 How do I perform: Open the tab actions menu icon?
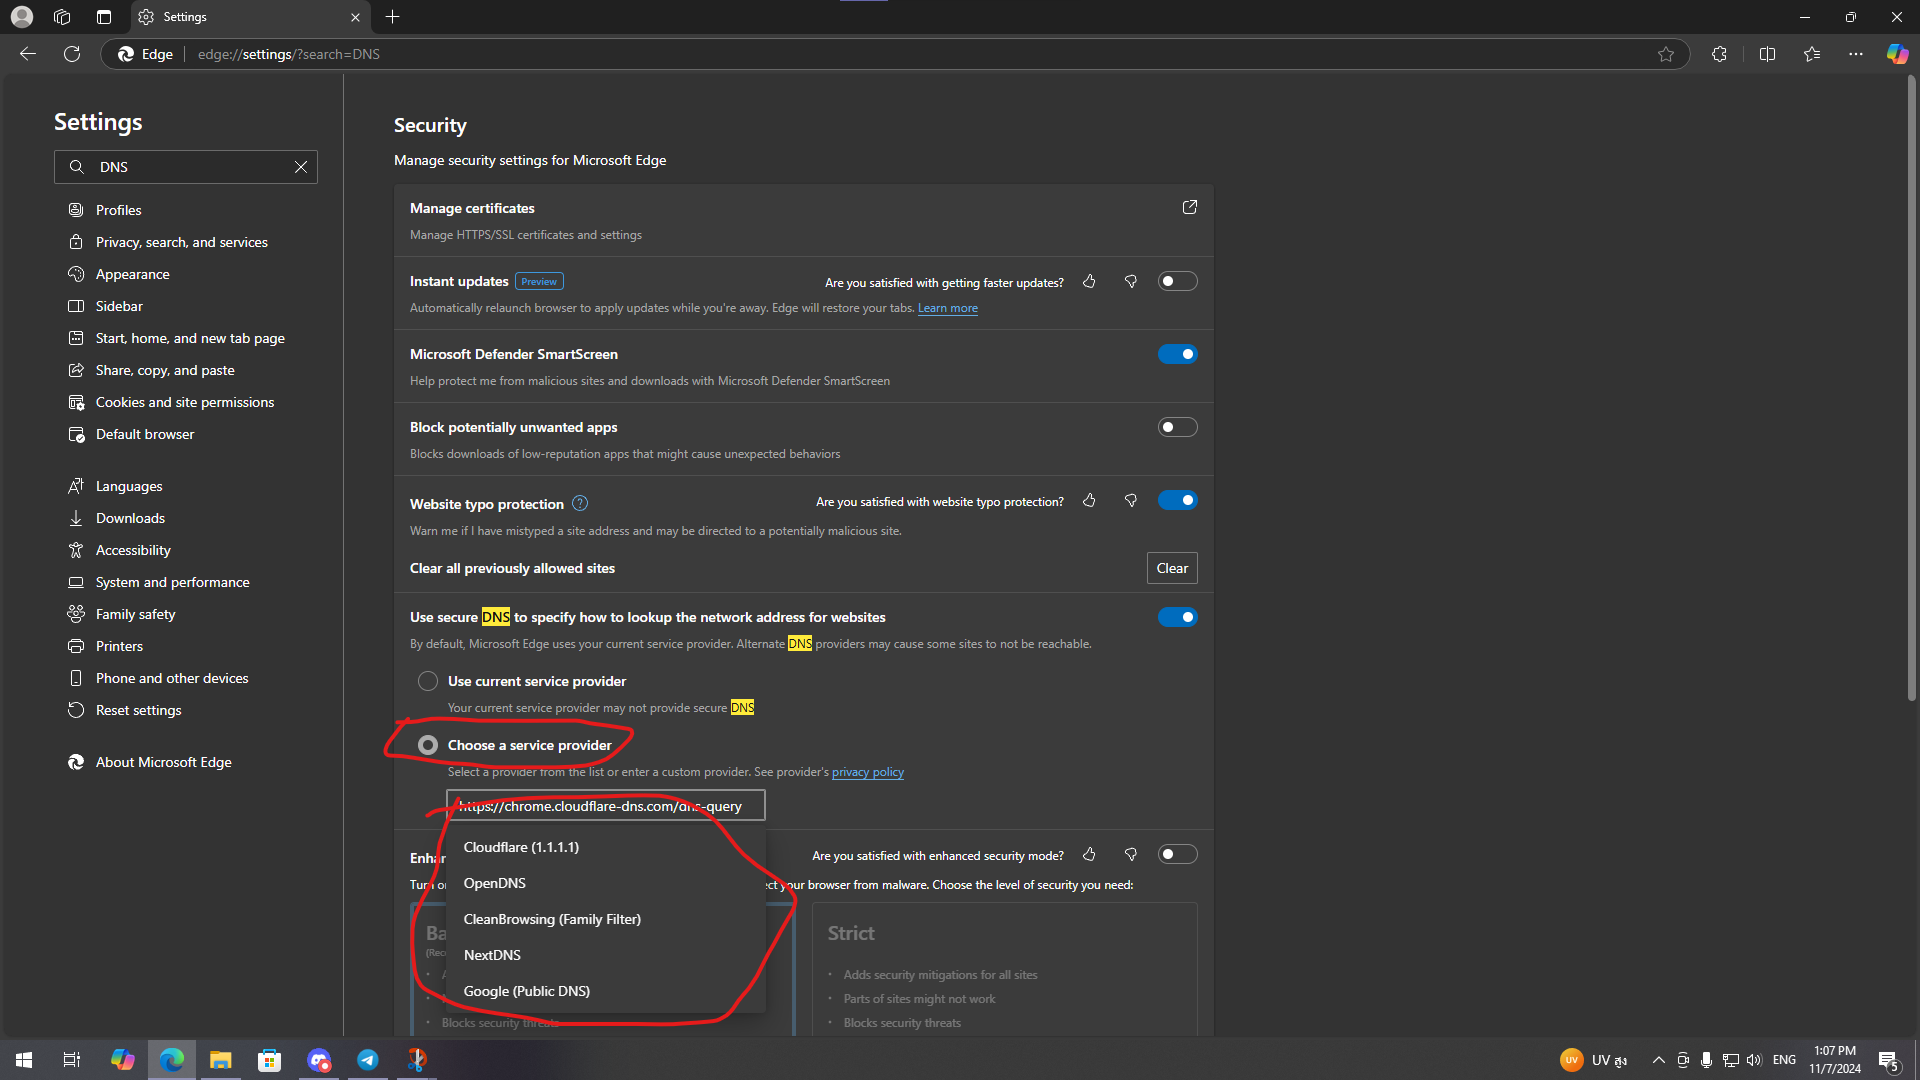click(x=104, y=17)
